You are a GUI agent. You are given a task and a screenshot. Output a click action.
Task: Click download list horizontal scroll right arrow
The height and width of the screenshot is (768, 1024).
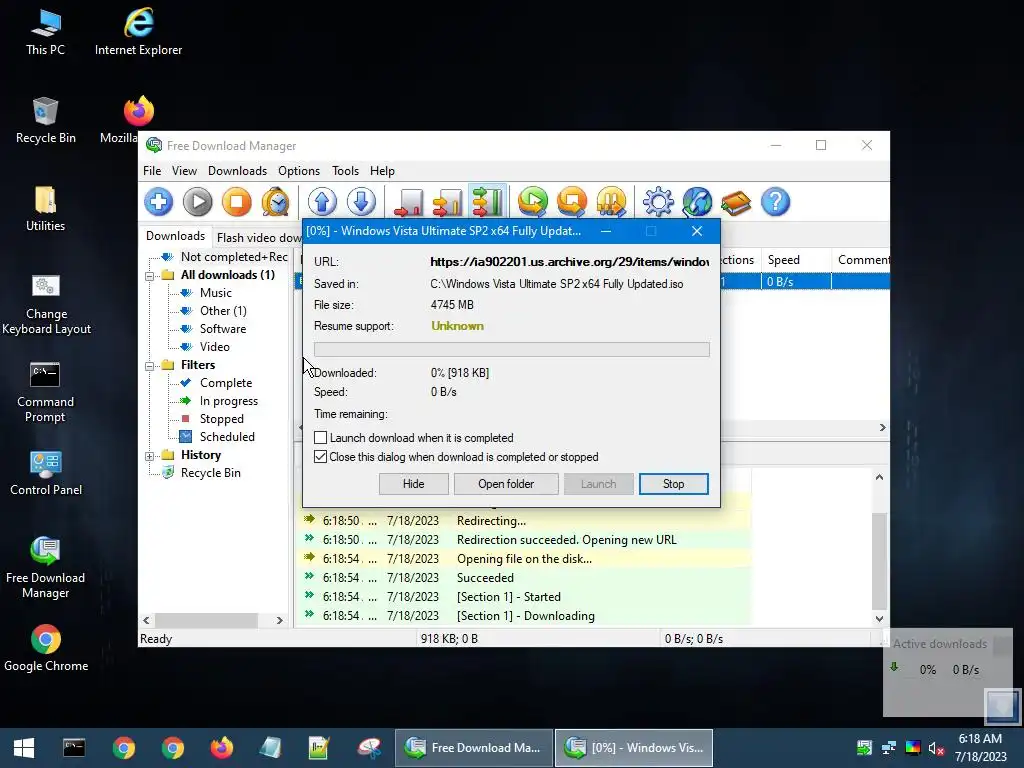882,428
